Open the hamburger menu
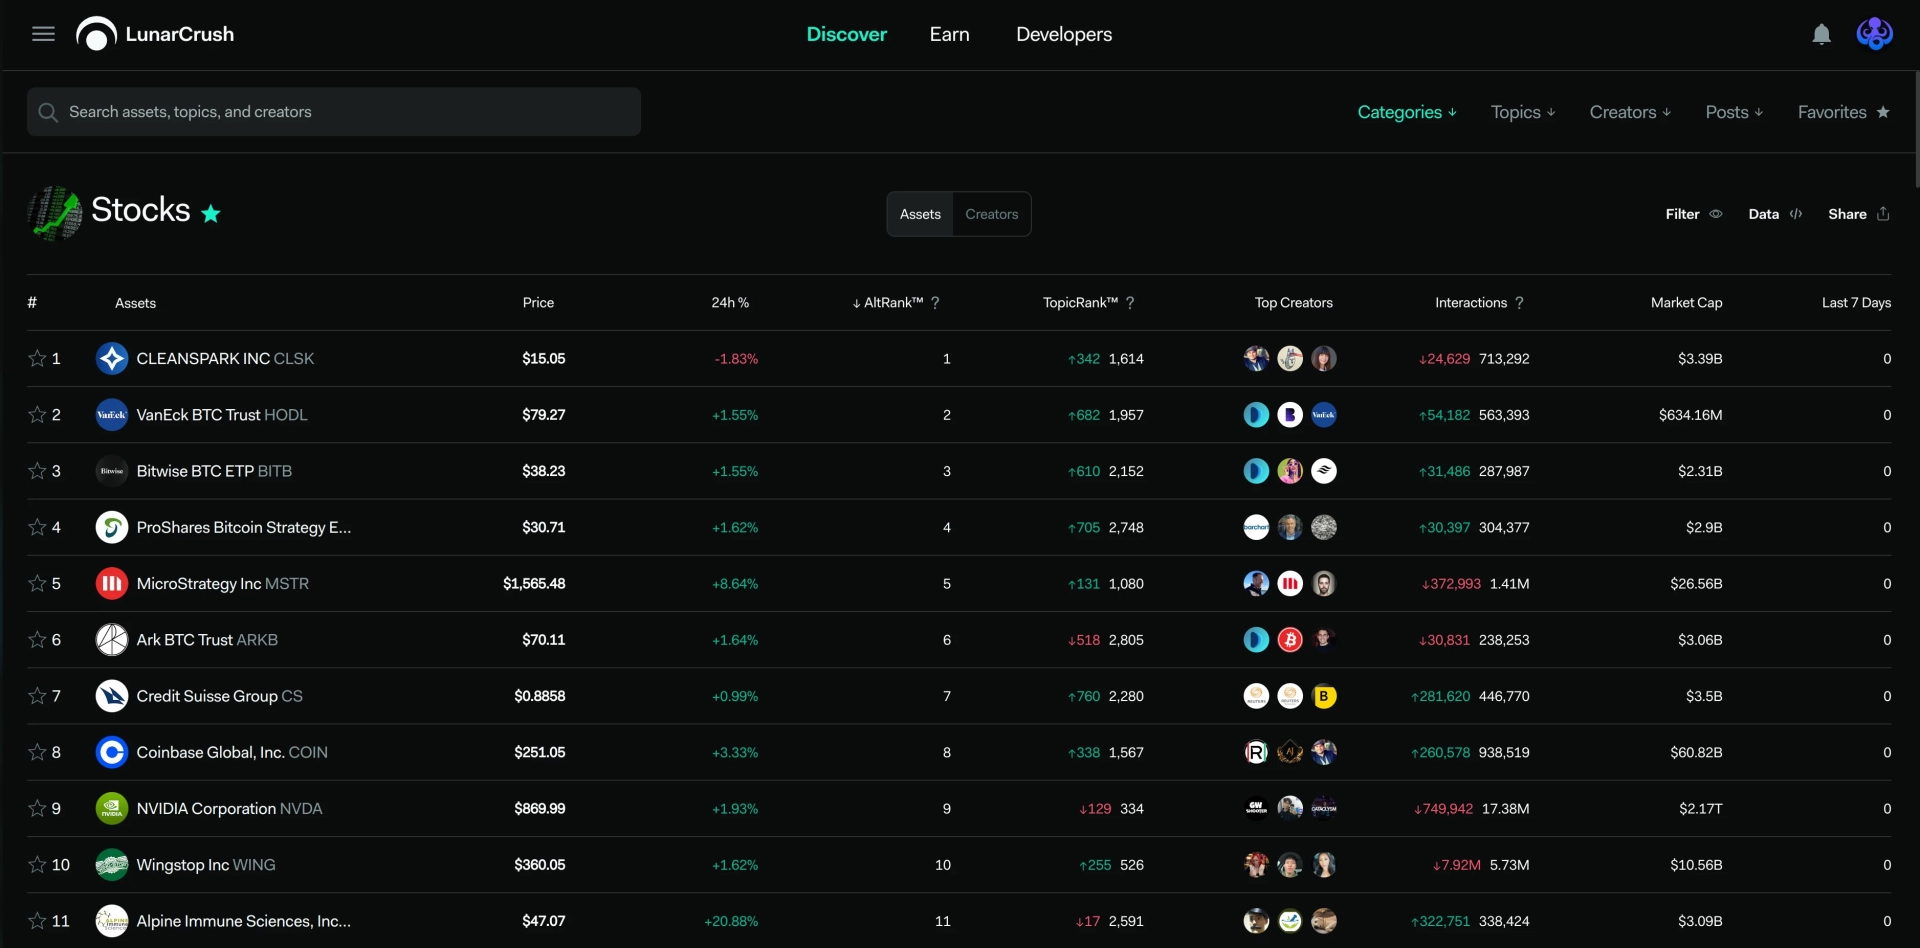The image size is (1920, 948). (x=43, y=34)
